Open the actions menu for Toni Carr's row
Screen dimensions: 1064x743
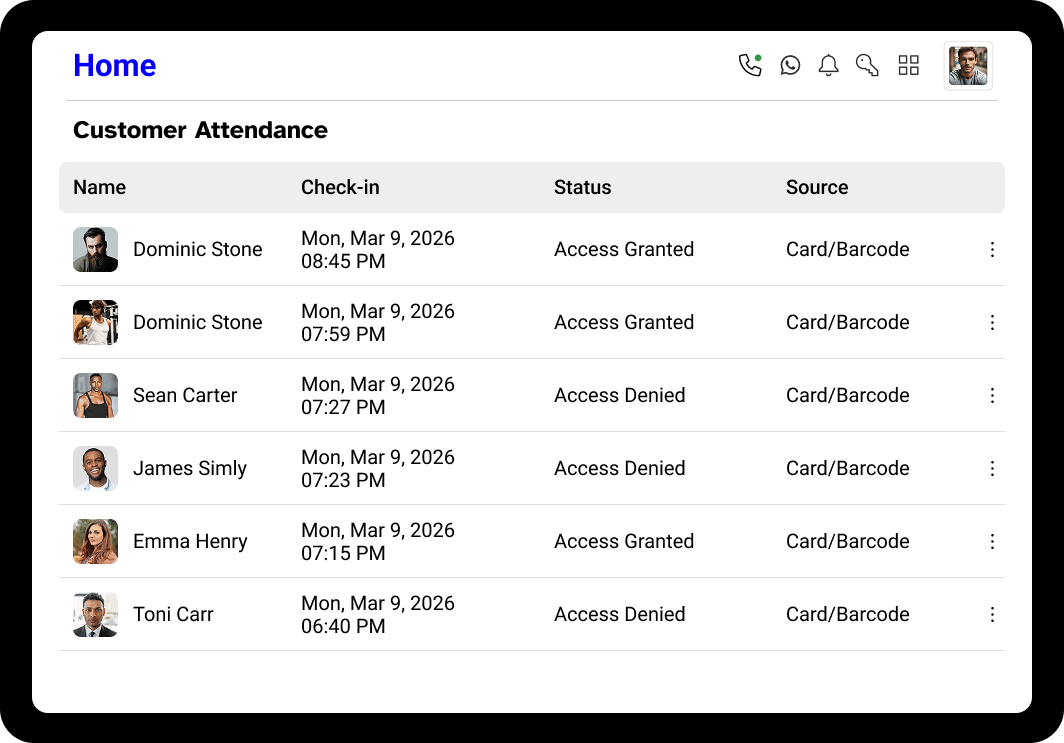pyautogui.click(x=992, y=614)
